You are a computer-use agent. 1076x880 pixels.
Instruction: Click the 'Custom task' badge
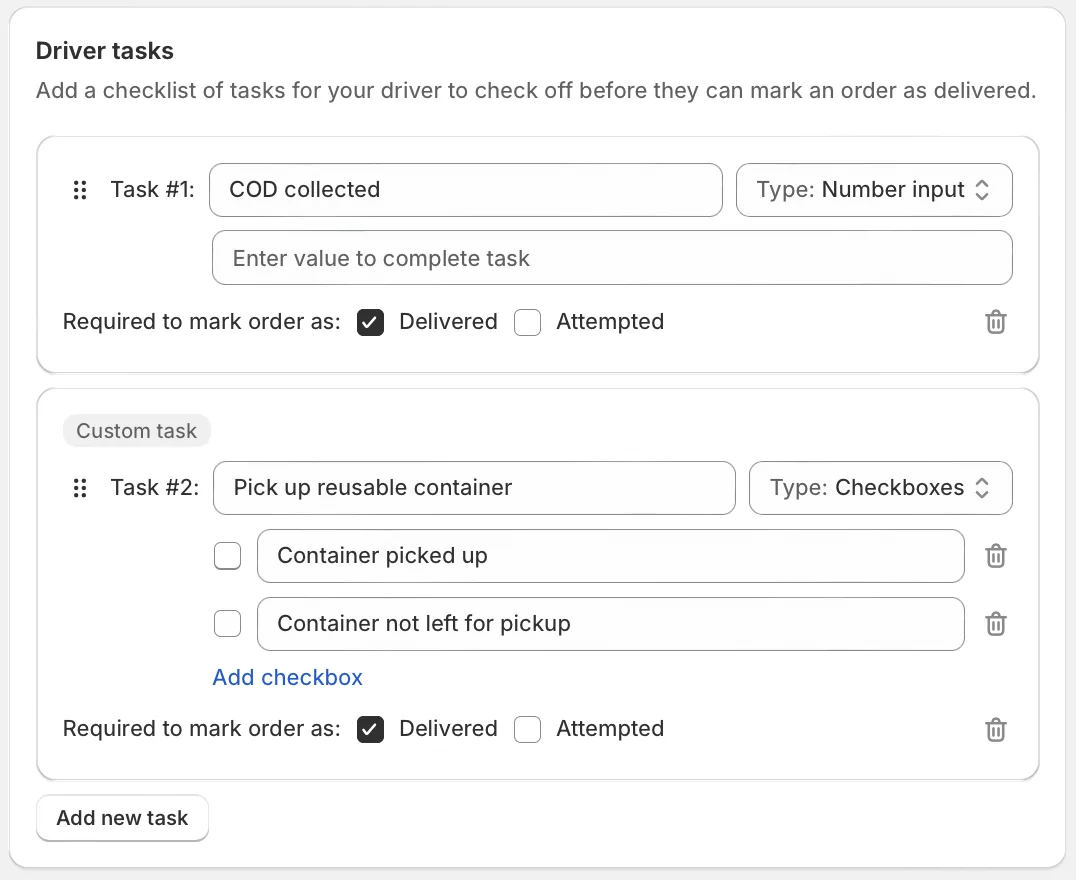click(x=137, y=431)
